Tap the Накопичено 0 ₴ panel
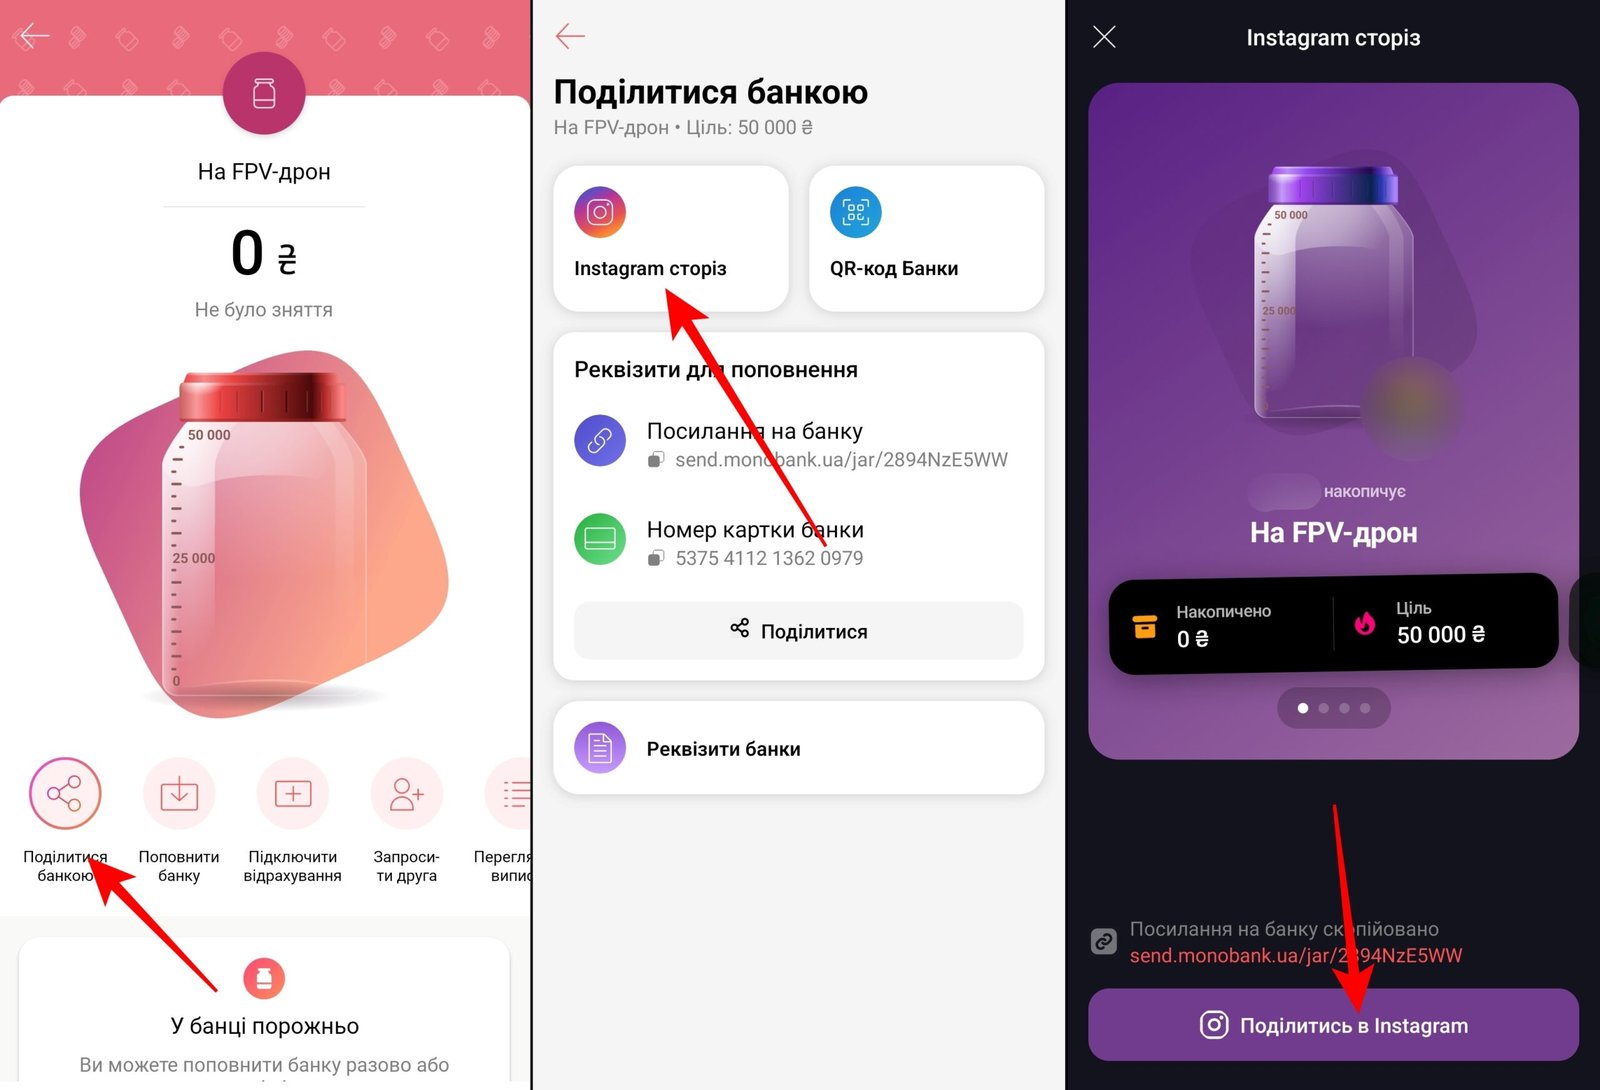 pos(1222,624)
